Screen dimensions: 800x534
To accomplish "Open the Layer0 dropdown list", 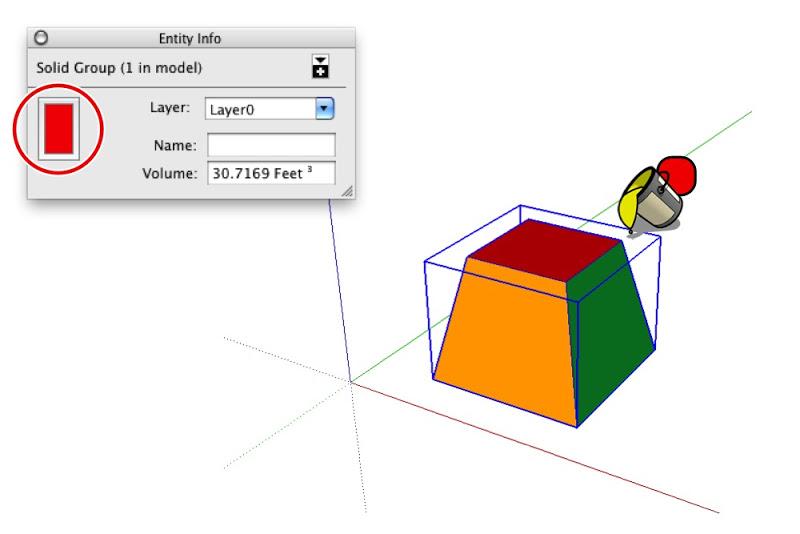I will [x=269, y=109].
